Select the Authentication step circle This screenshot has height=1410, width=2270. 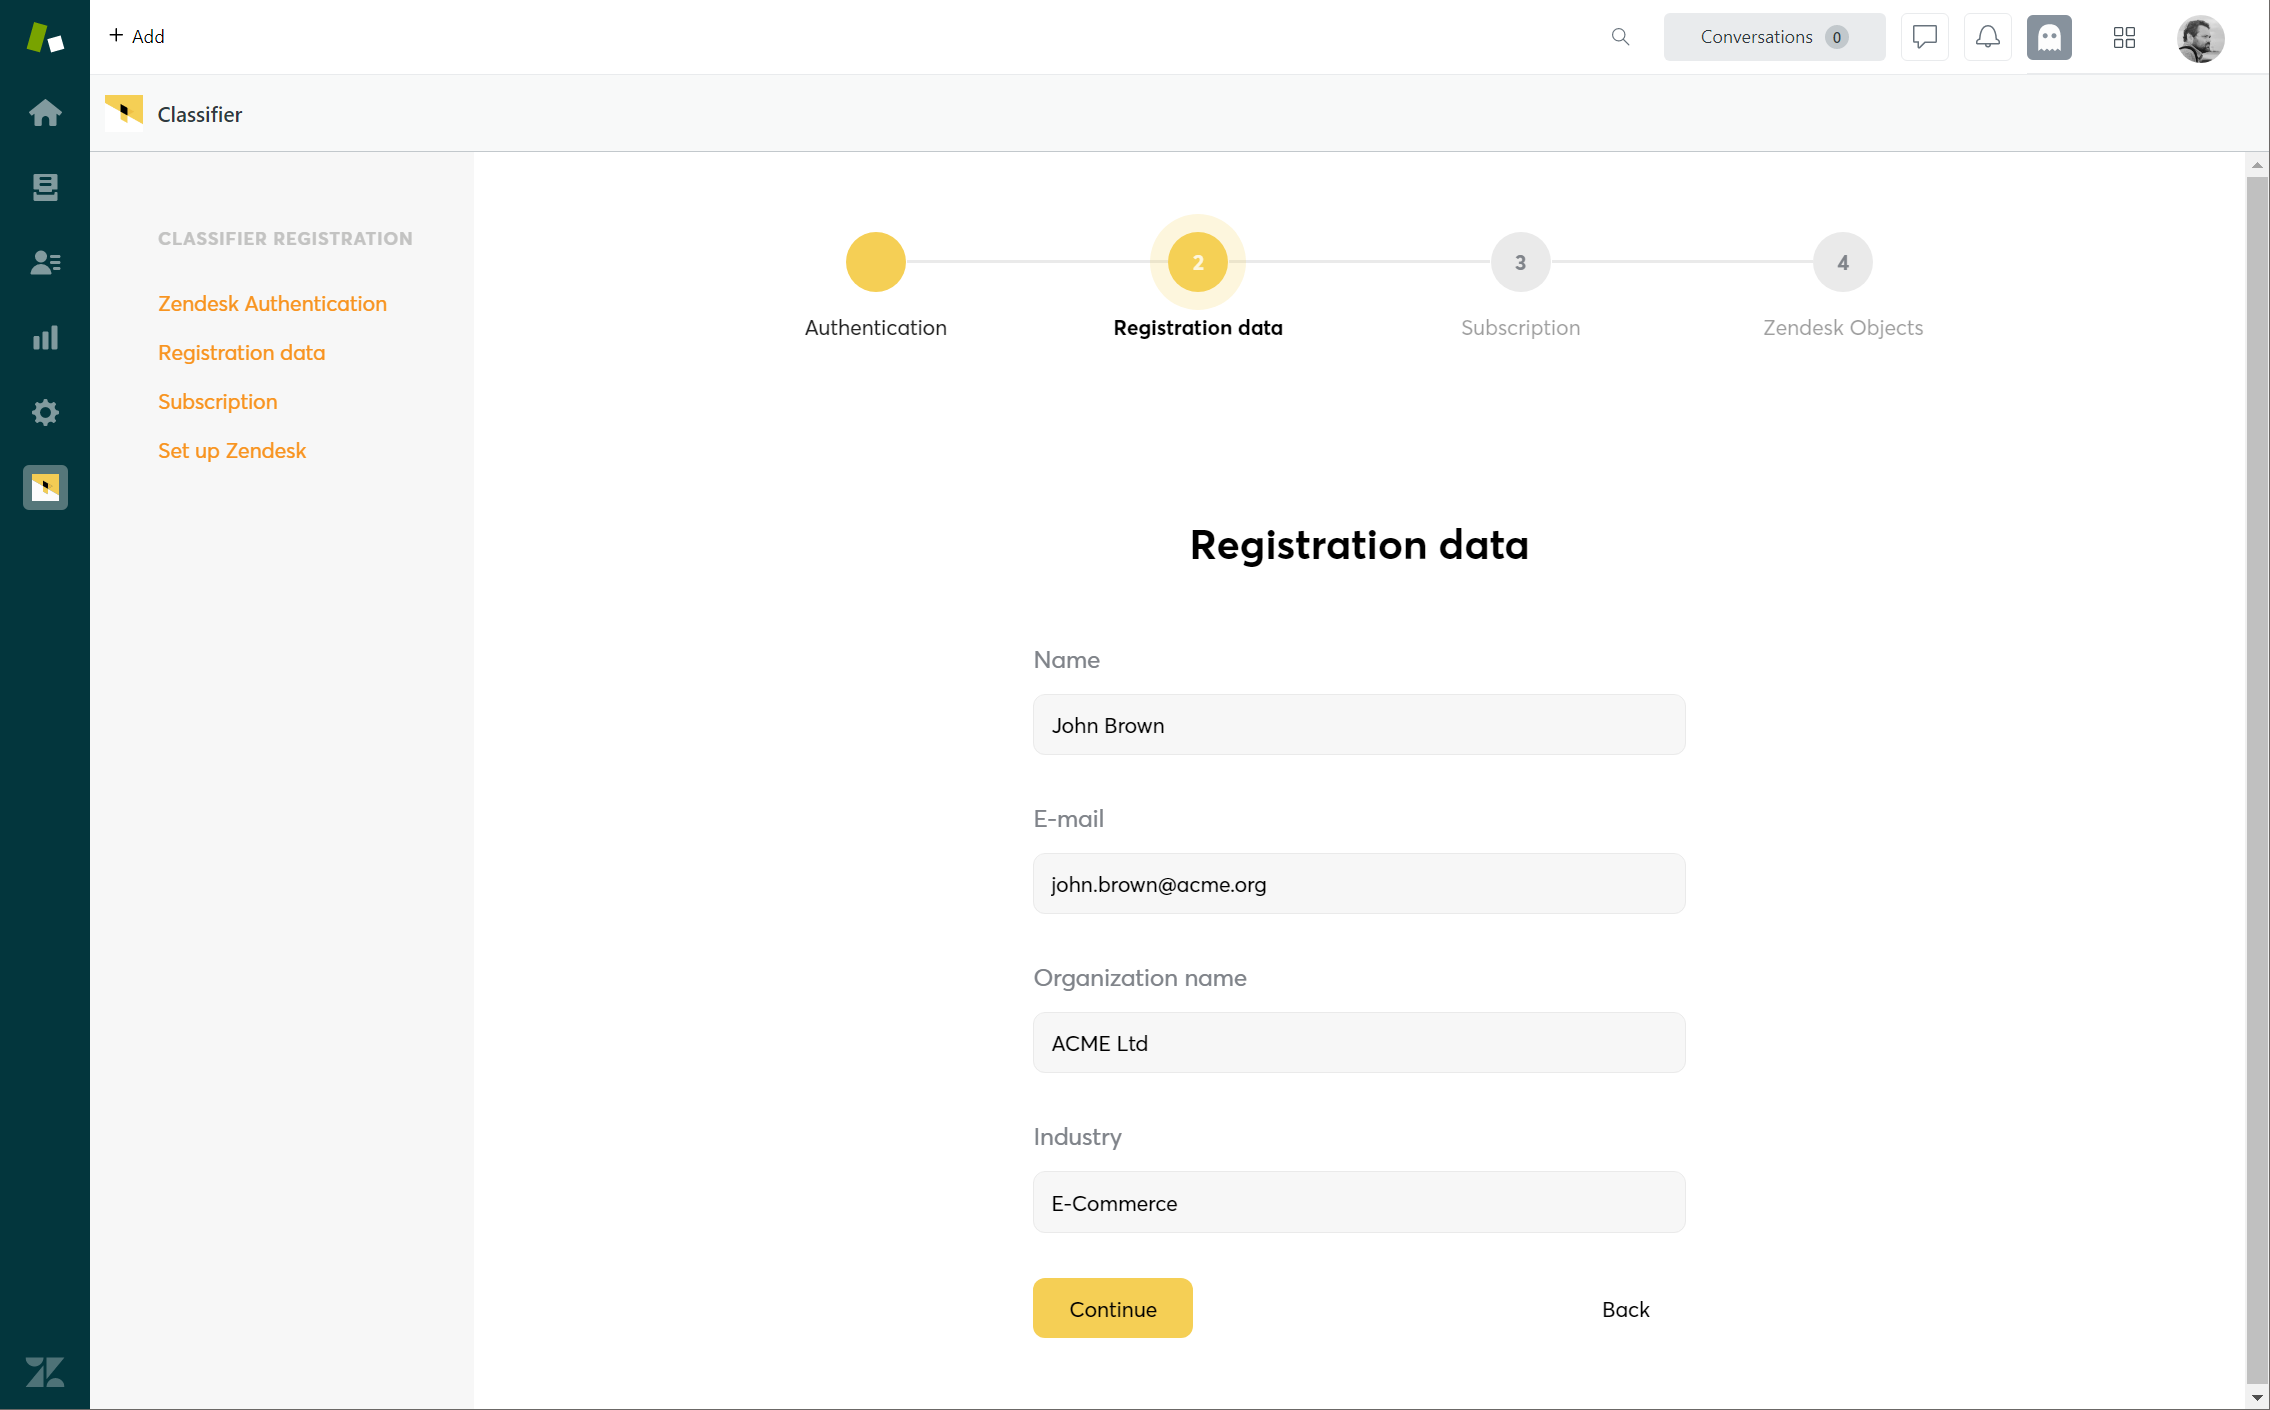(x=875, y=262)
